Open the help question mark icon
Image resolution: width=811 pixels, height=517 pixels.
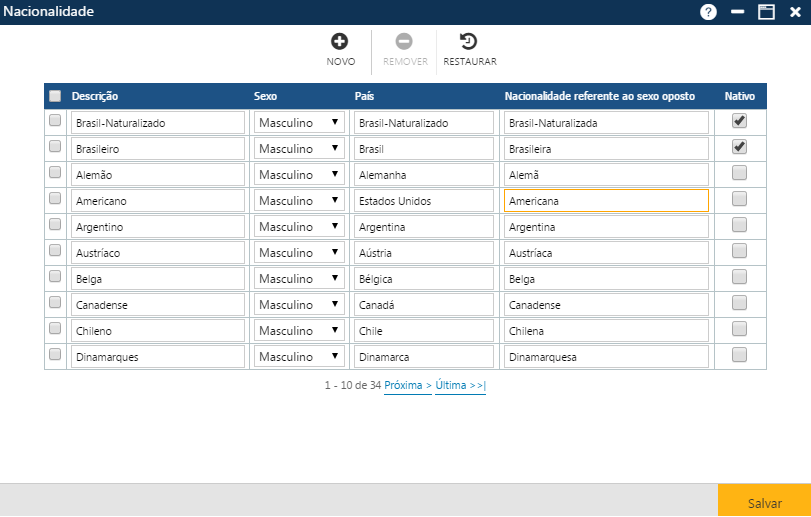[x=708, y=12]
